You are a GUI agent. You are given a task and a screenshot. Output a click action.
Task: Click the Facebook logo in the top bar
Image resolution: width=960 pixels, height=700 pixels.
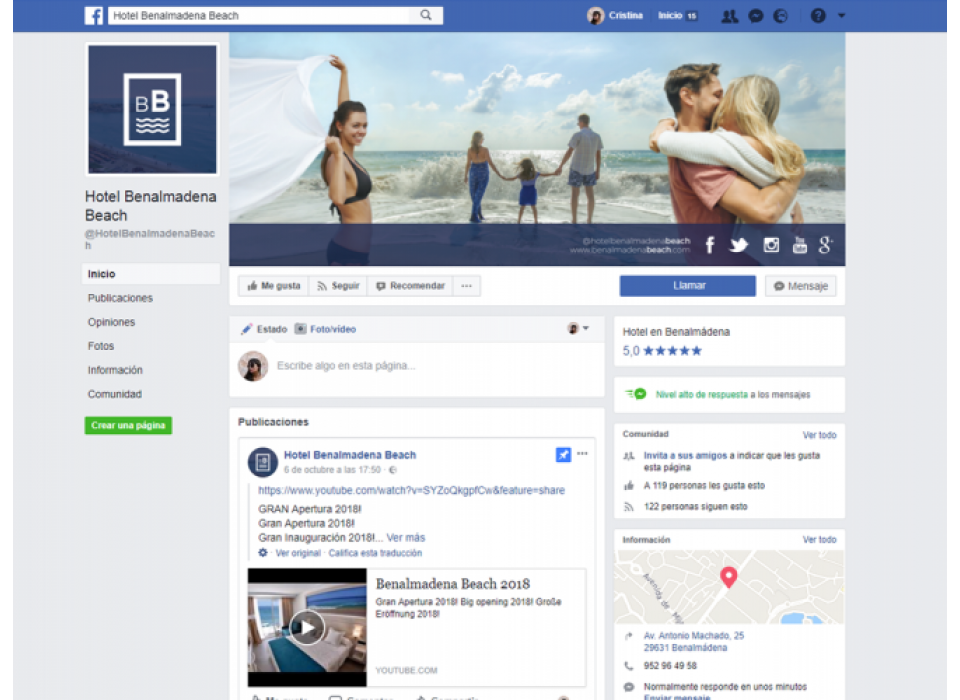94,15
